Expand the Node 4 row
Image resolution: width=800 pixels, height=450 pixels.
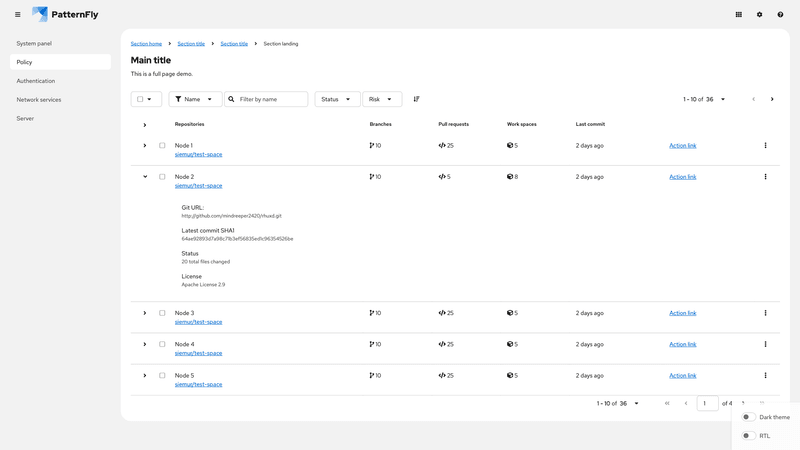tap(145, 344)
